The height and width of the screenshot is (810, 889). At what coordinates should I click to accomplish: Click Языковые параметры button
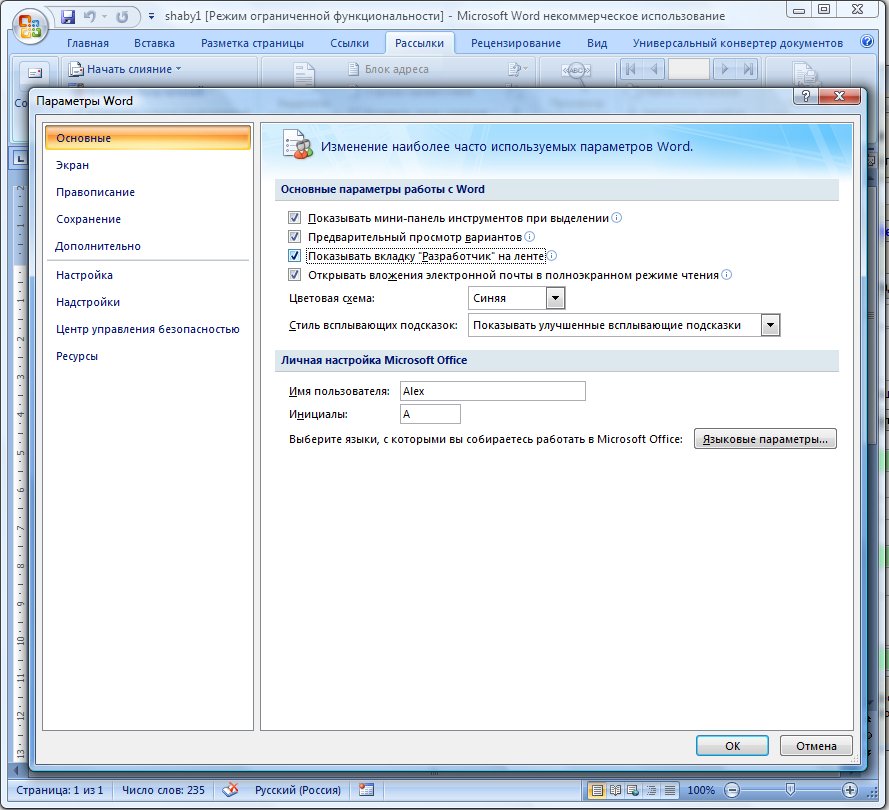coord(765,439)
